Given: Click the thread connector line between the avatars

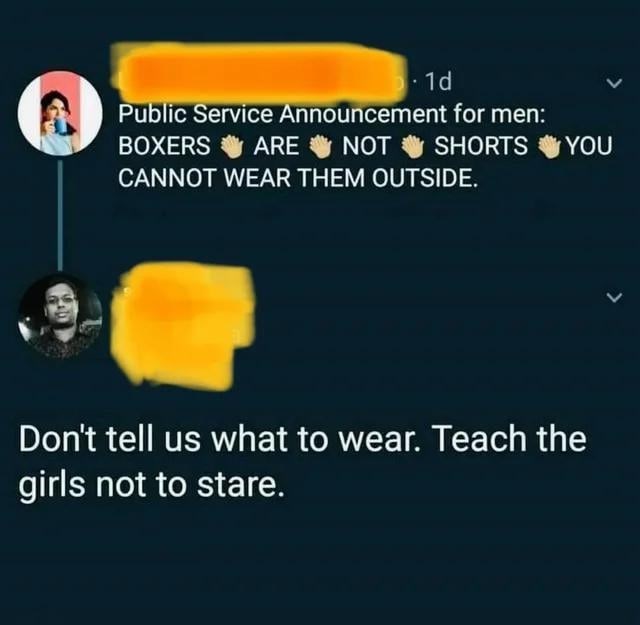Looking at the screenshot, I should [x=60, y=215].
